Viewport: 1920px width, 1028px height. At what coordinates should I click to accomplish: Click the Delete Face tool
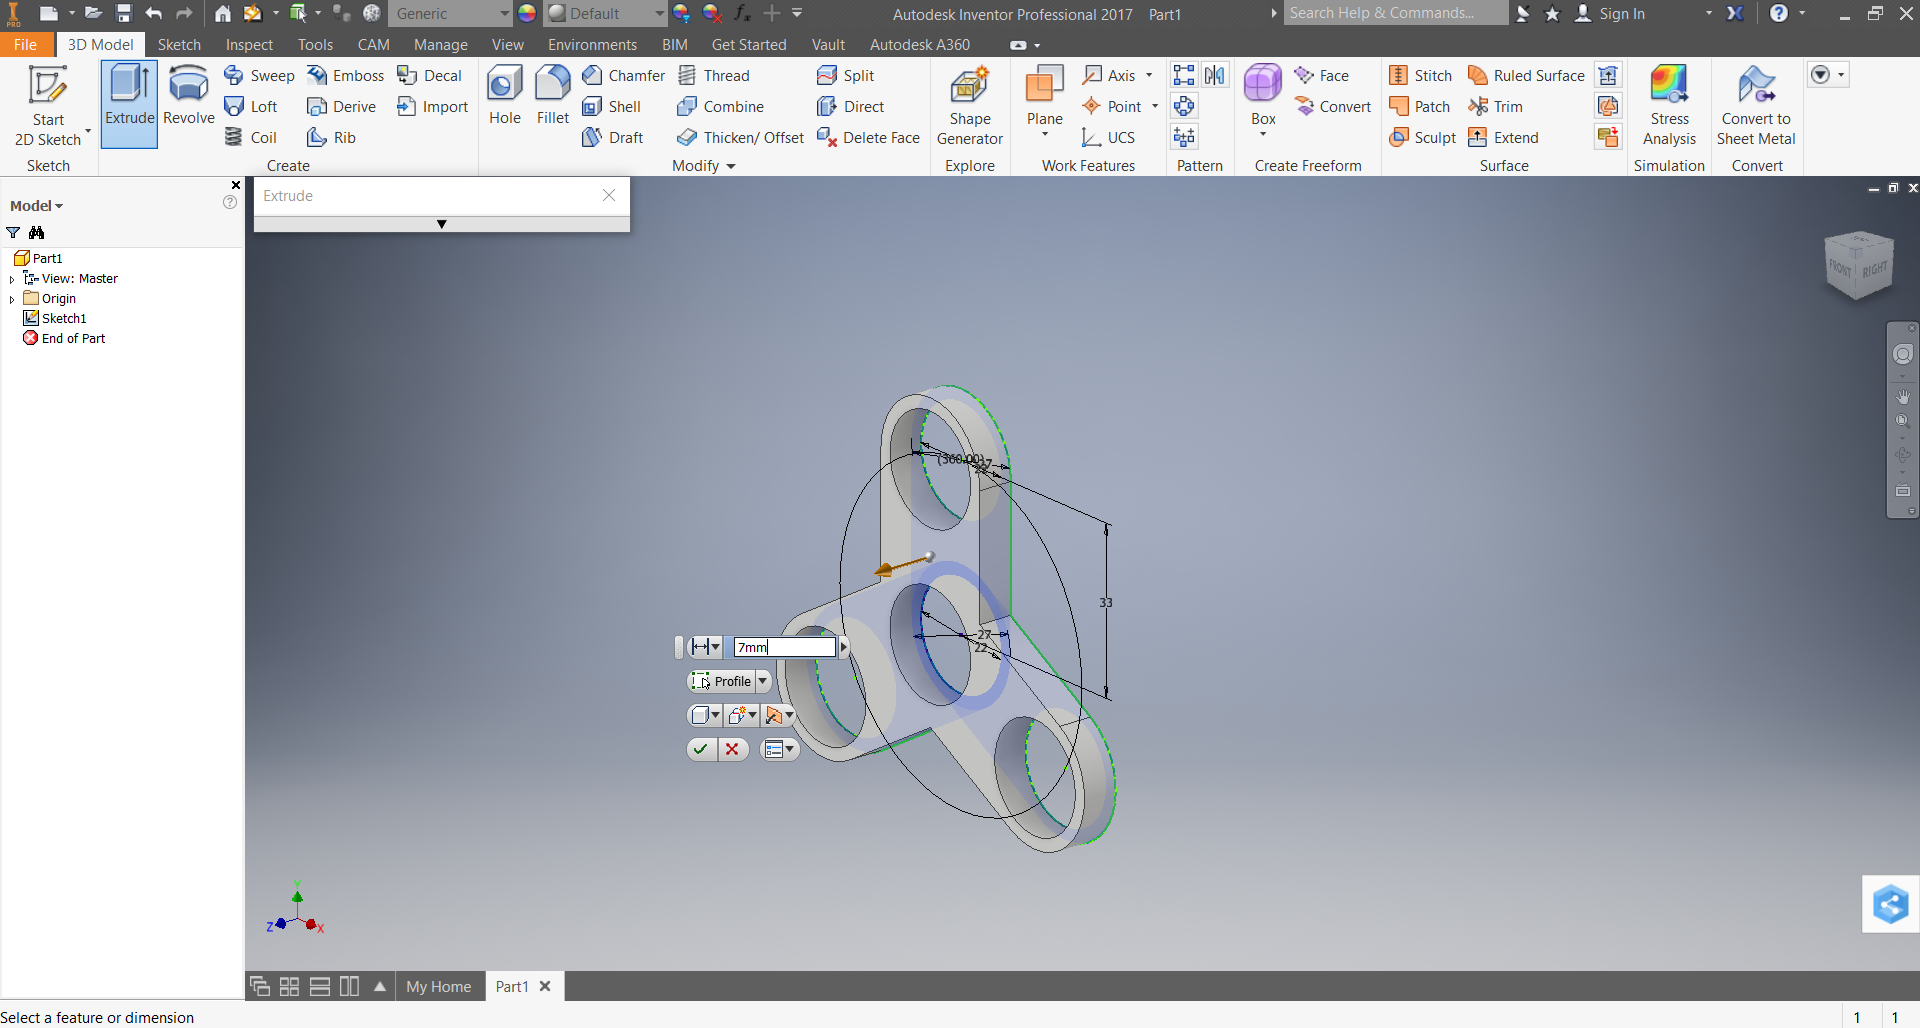click(868, 138)
